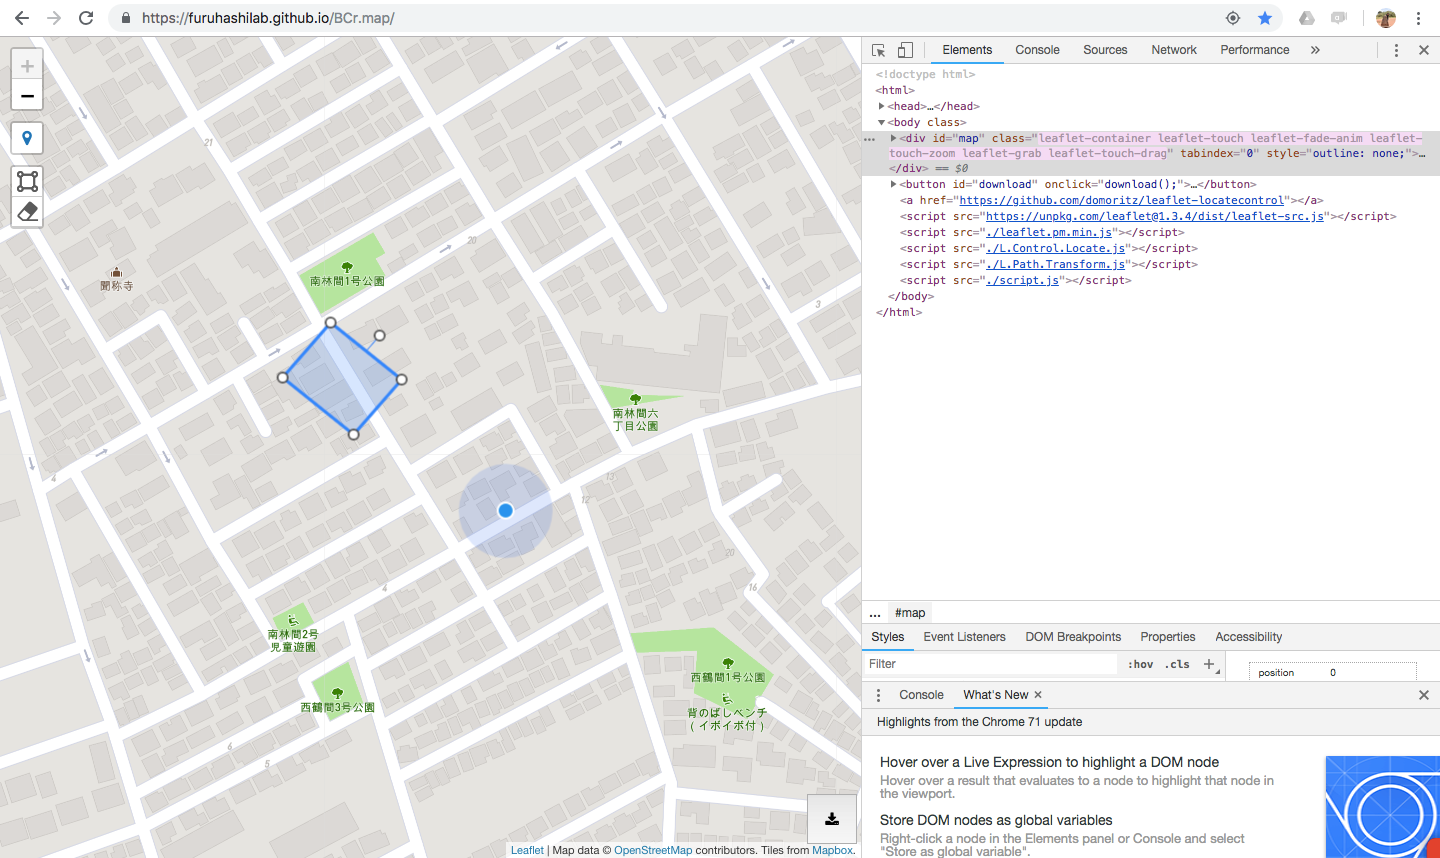The height and width of the screenshot is (858, 1440).
Task: Select the DOM Breakpoints tab
Action: [x=1073, y=637]
